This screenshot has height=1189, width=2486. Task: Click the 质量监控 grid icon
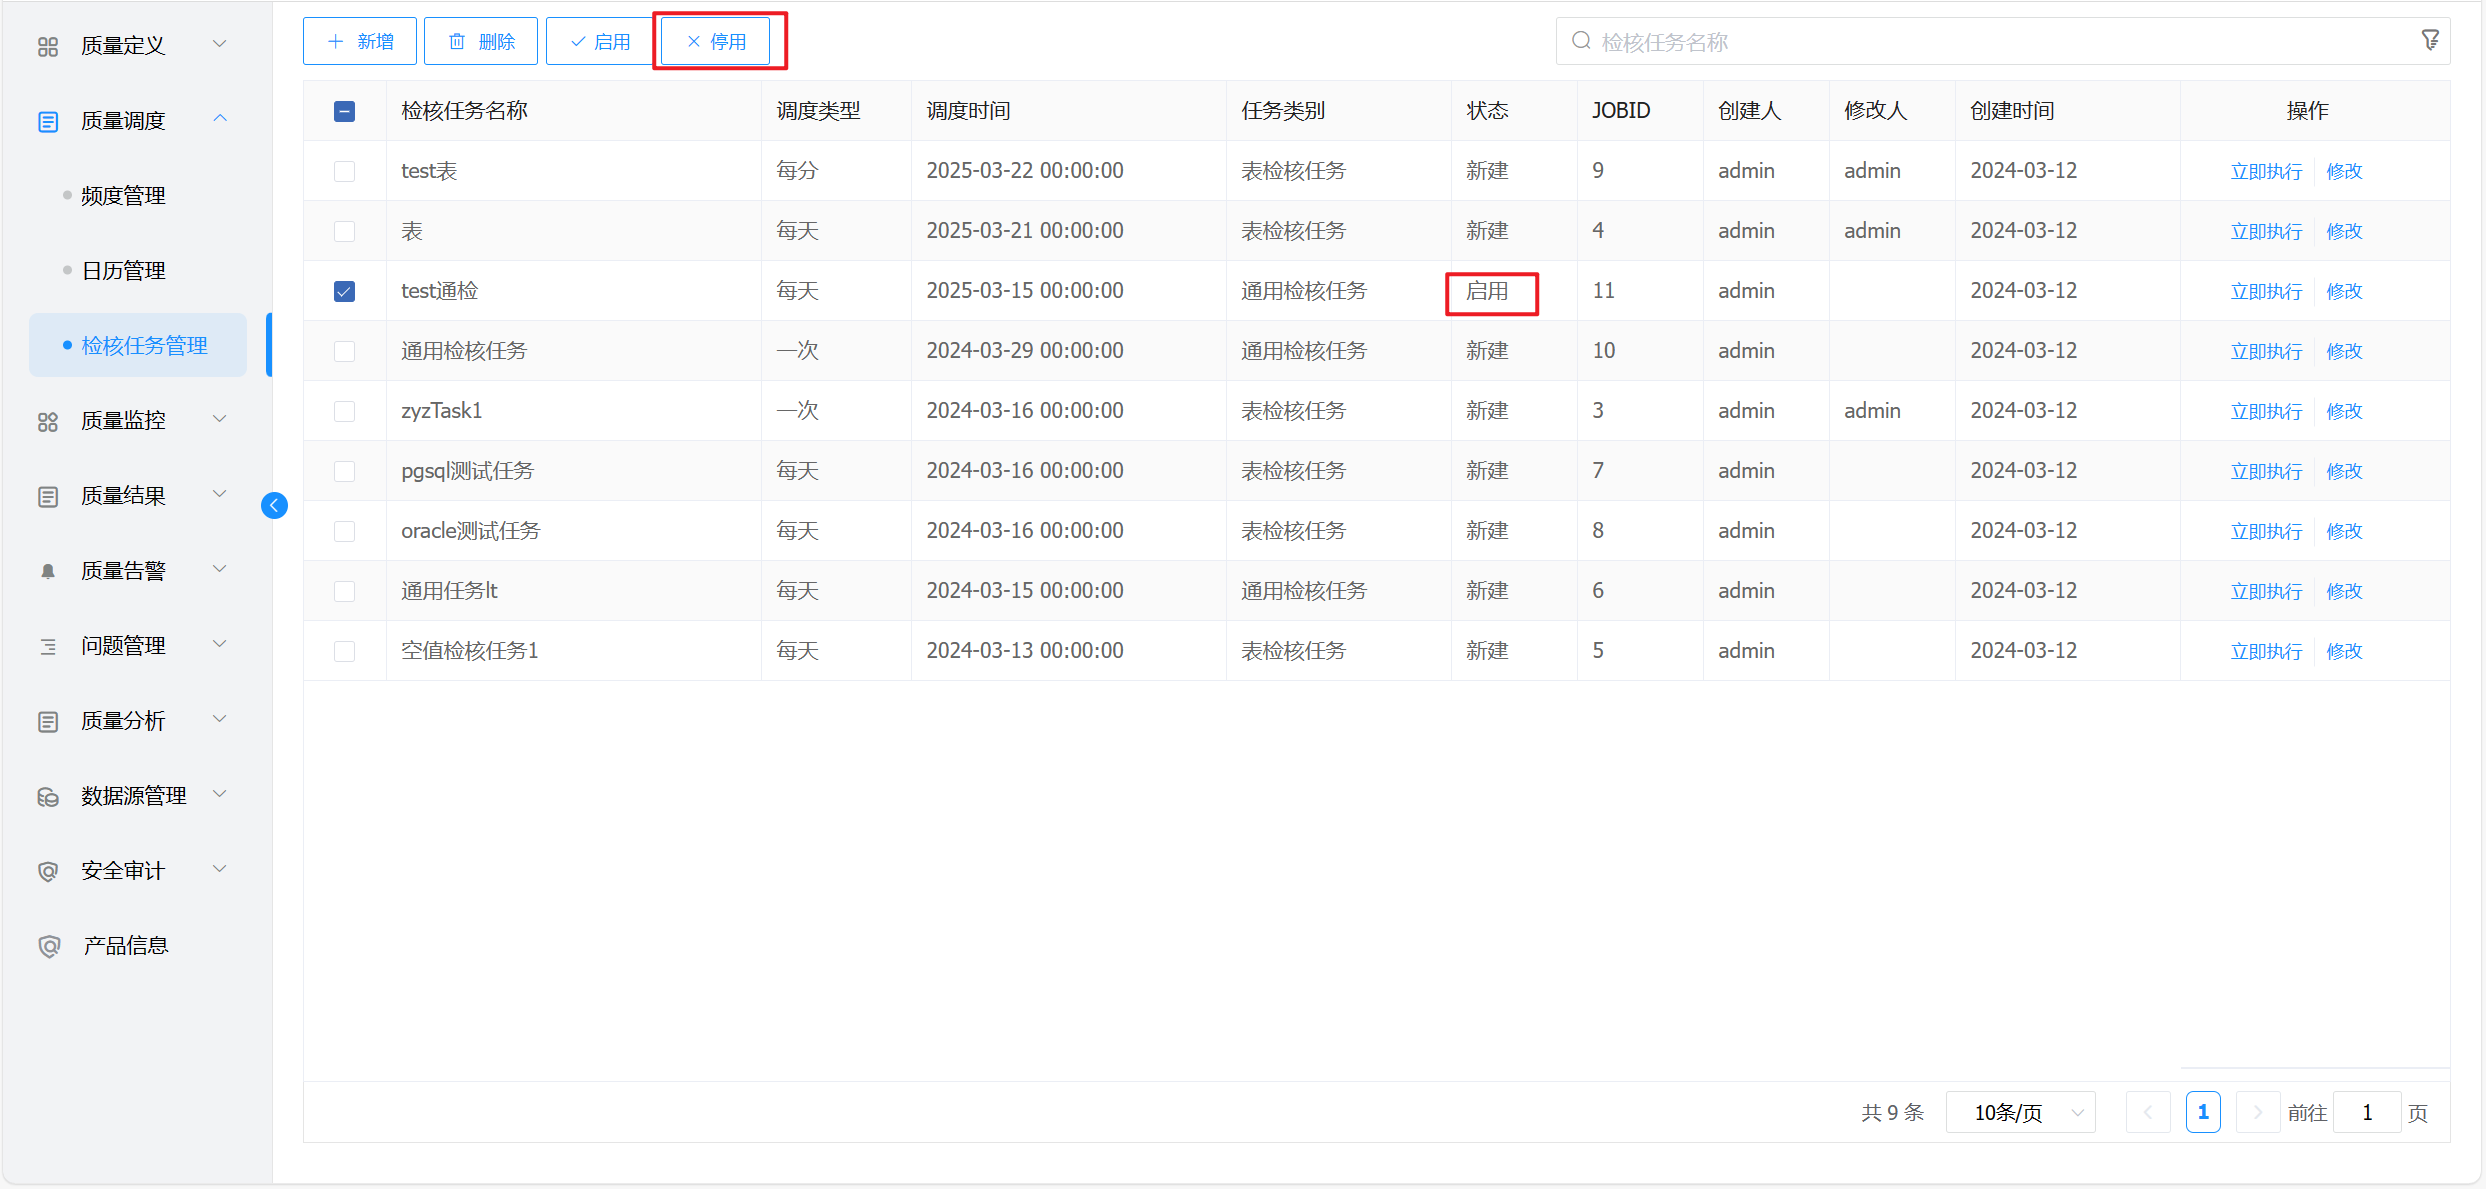pos(48,421)
